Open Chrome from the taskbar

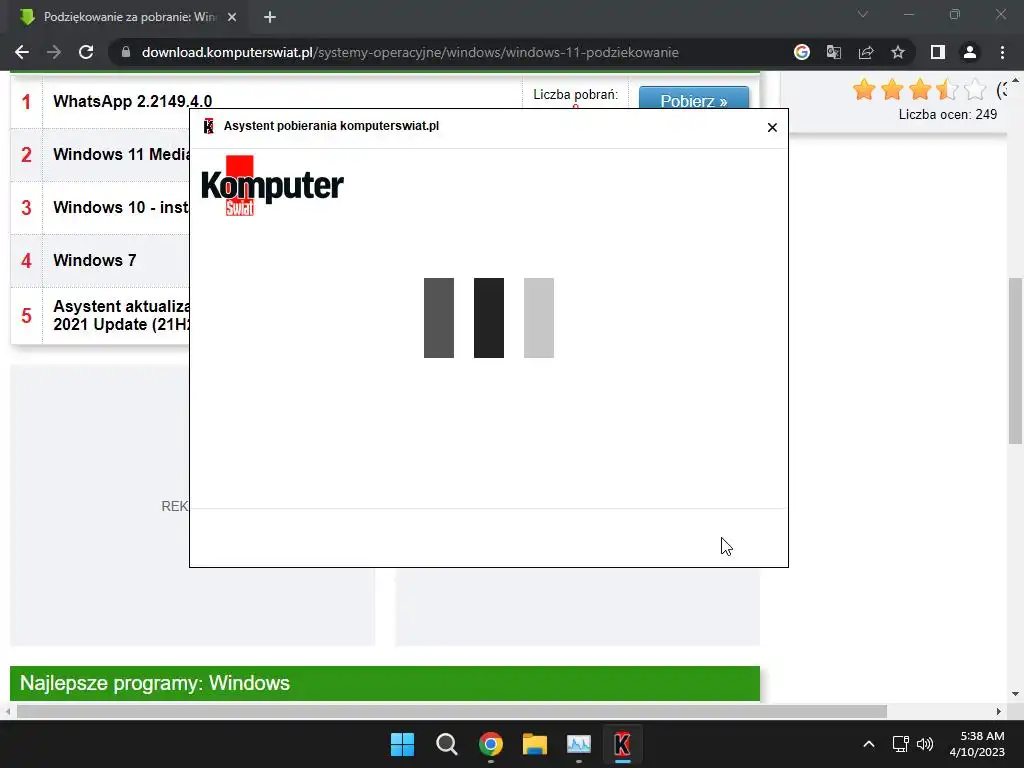pos(490,744)
